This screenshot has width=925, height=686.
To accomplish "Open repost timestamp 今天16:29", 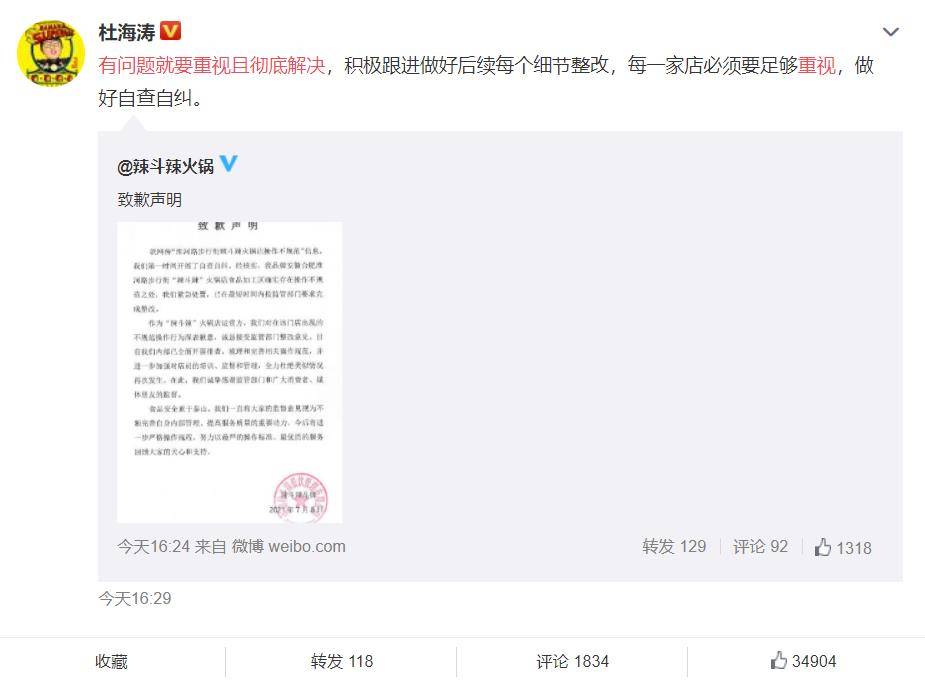I will [135, 599].
